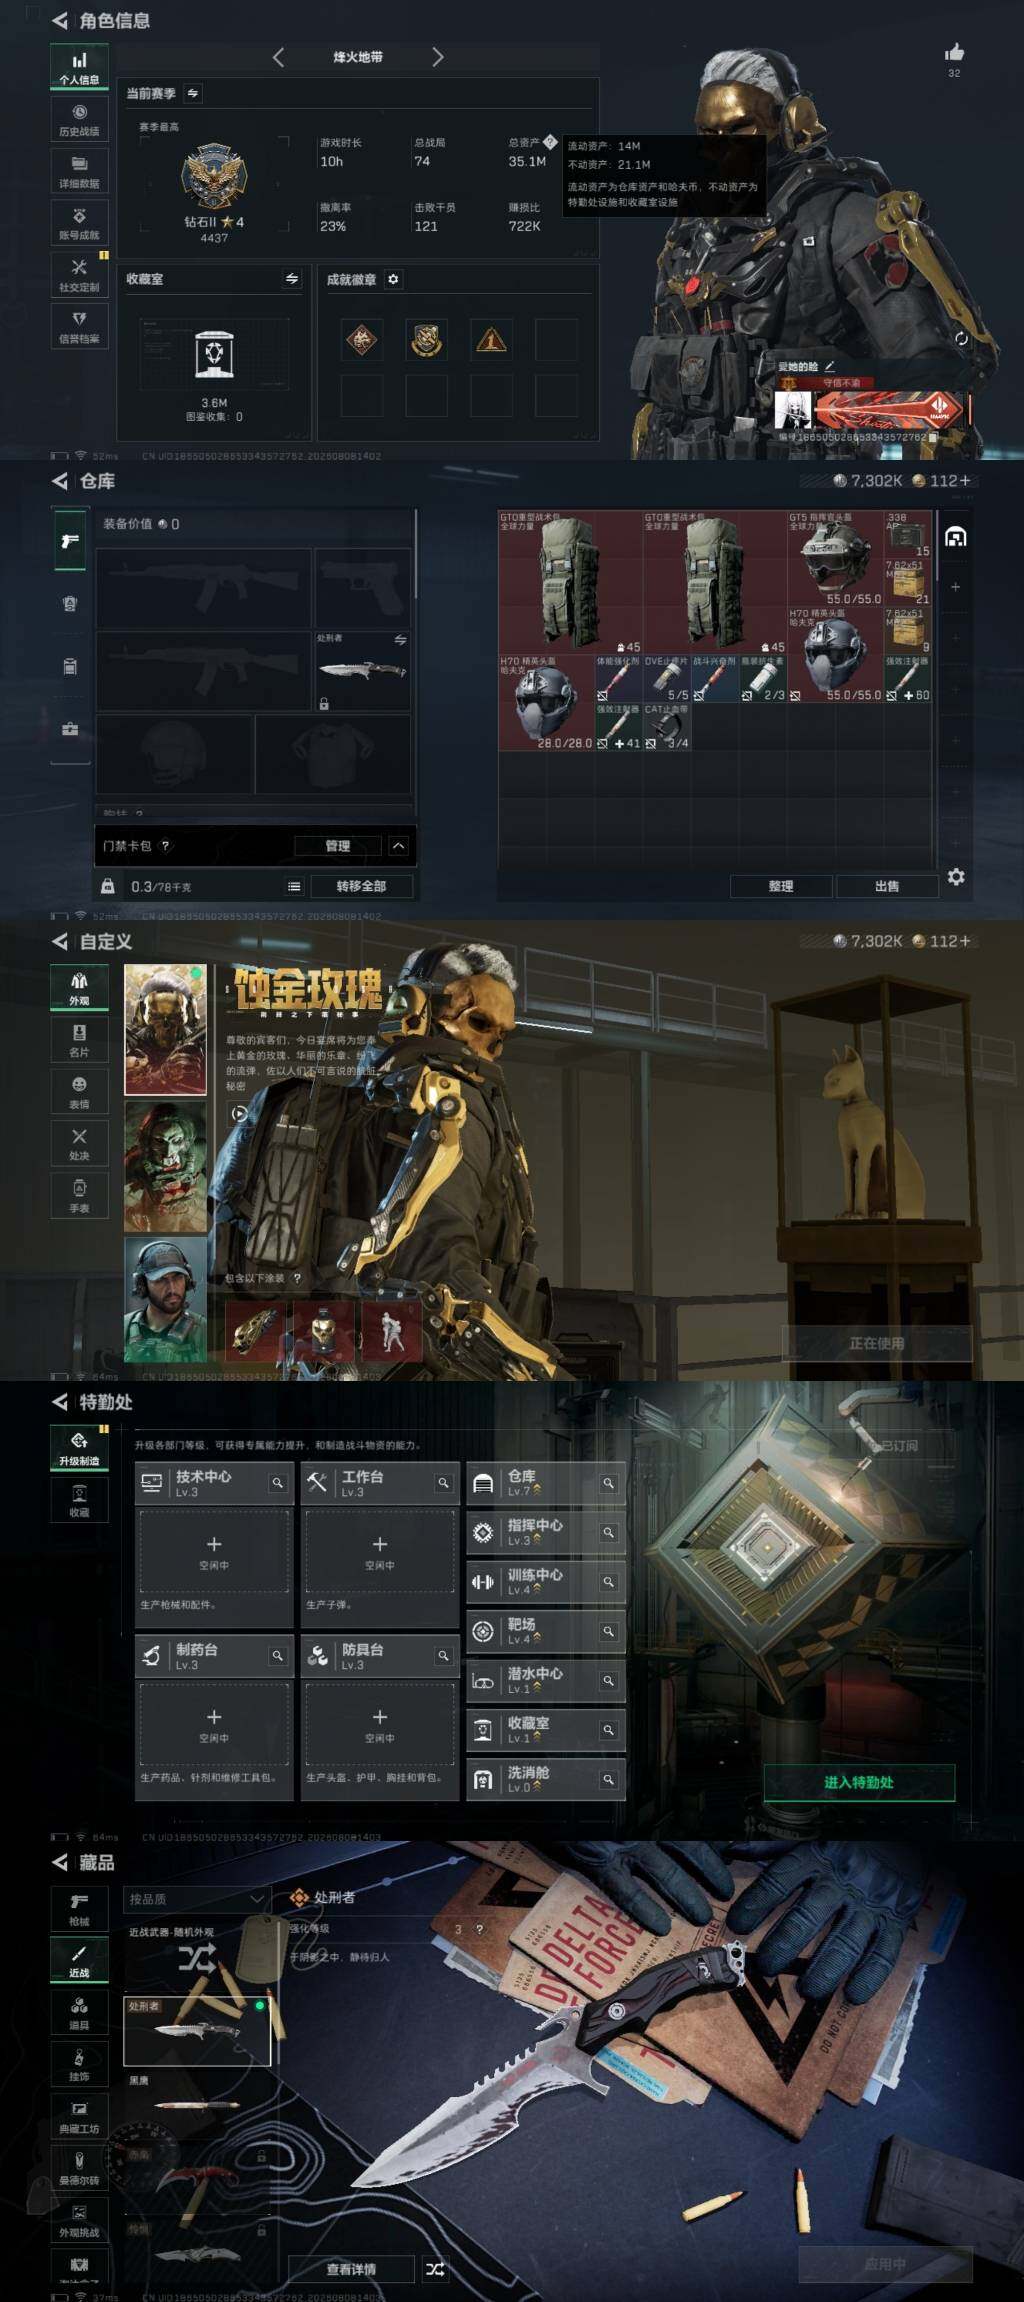
Task: Click the 门禁卡包 help question mark
Action: [166, 845]
